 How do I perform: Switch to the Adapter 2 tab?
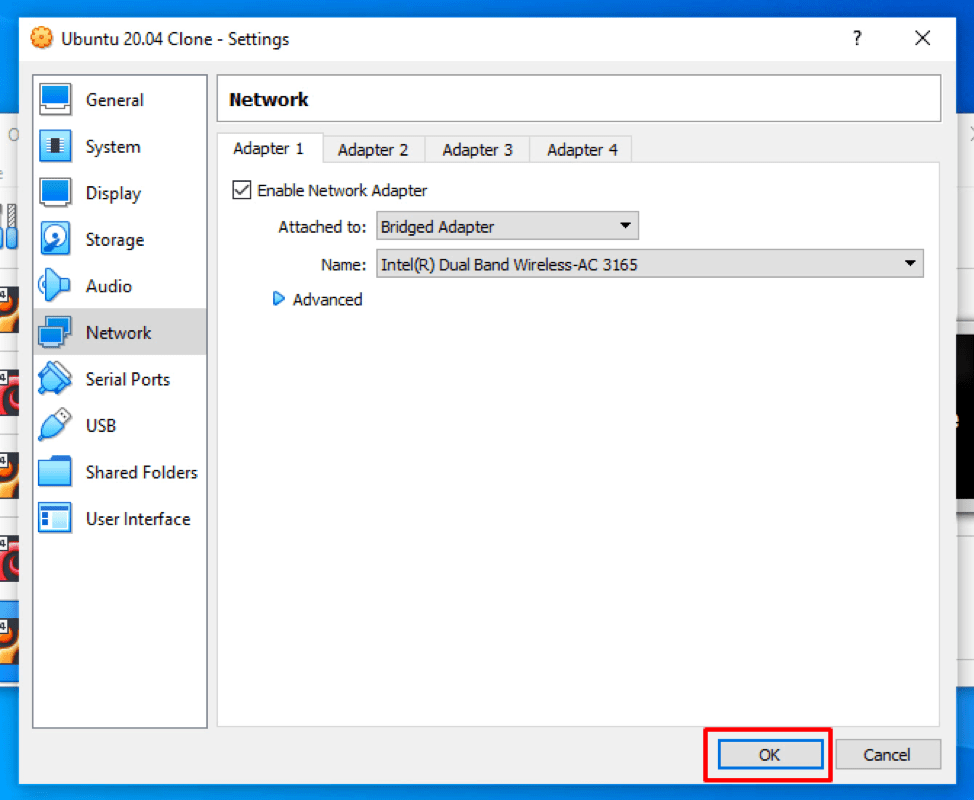coord(374,149)
